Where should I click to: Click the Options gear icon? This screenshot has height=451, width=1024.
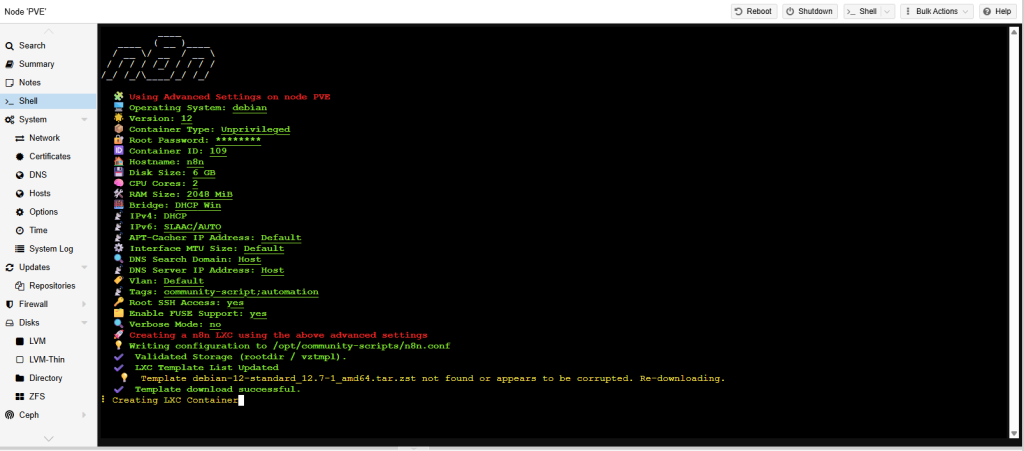20,212
